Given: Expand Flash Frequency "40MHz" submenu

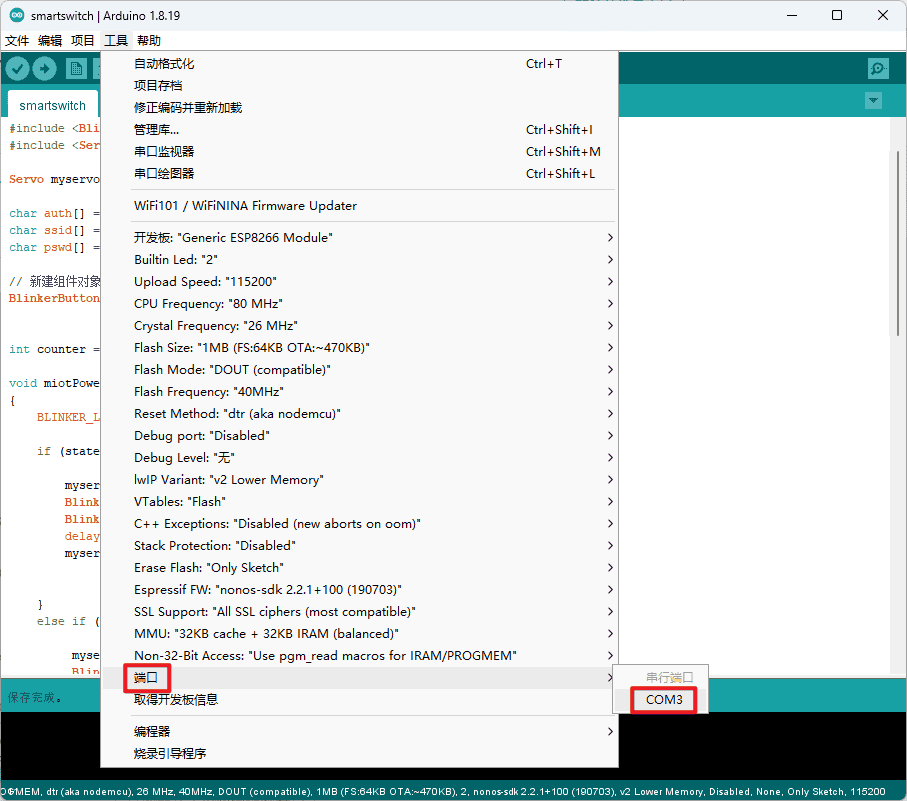Looking at the screenshot, I should (x=359, y=392).
